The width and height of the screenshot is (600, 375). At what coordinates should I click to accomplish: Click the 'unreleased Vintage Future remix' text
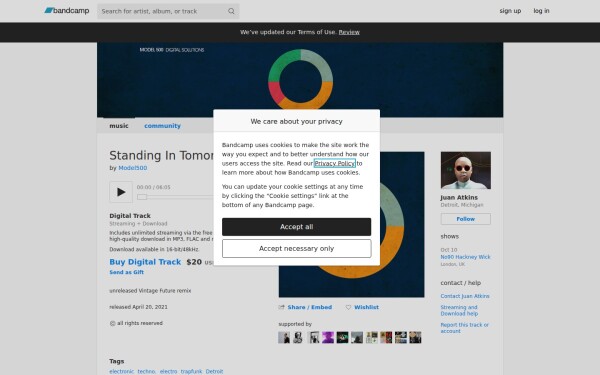pos(150,291)
